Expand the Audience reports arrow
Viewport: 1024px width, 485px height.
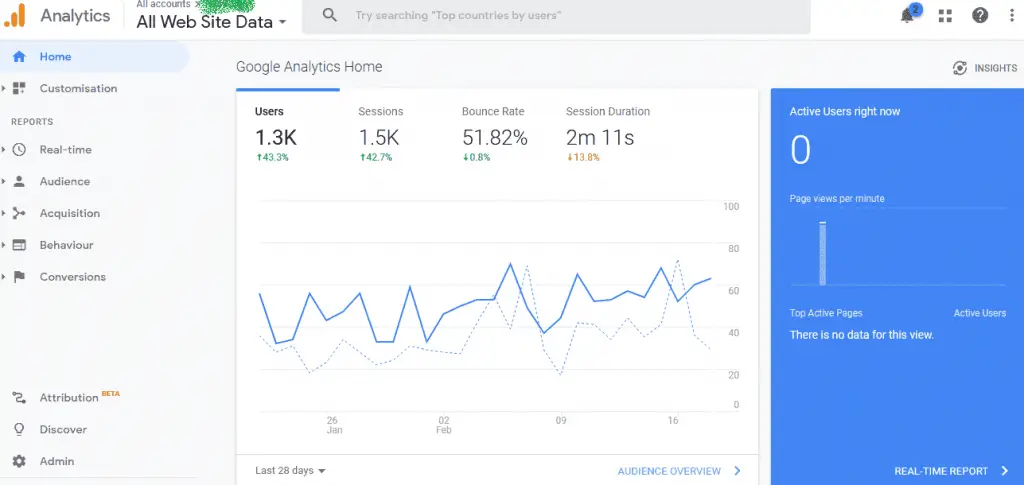coord(3,181)
